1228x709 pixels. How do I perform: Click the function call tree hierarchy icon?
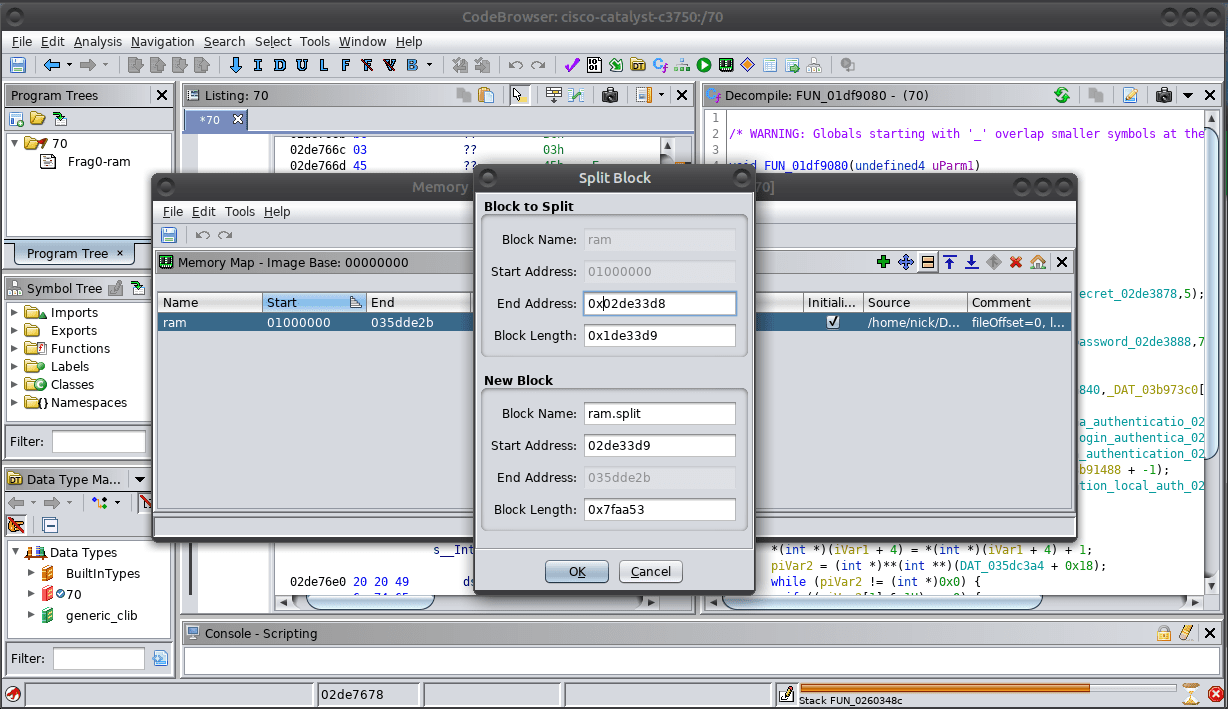(814, 65)
